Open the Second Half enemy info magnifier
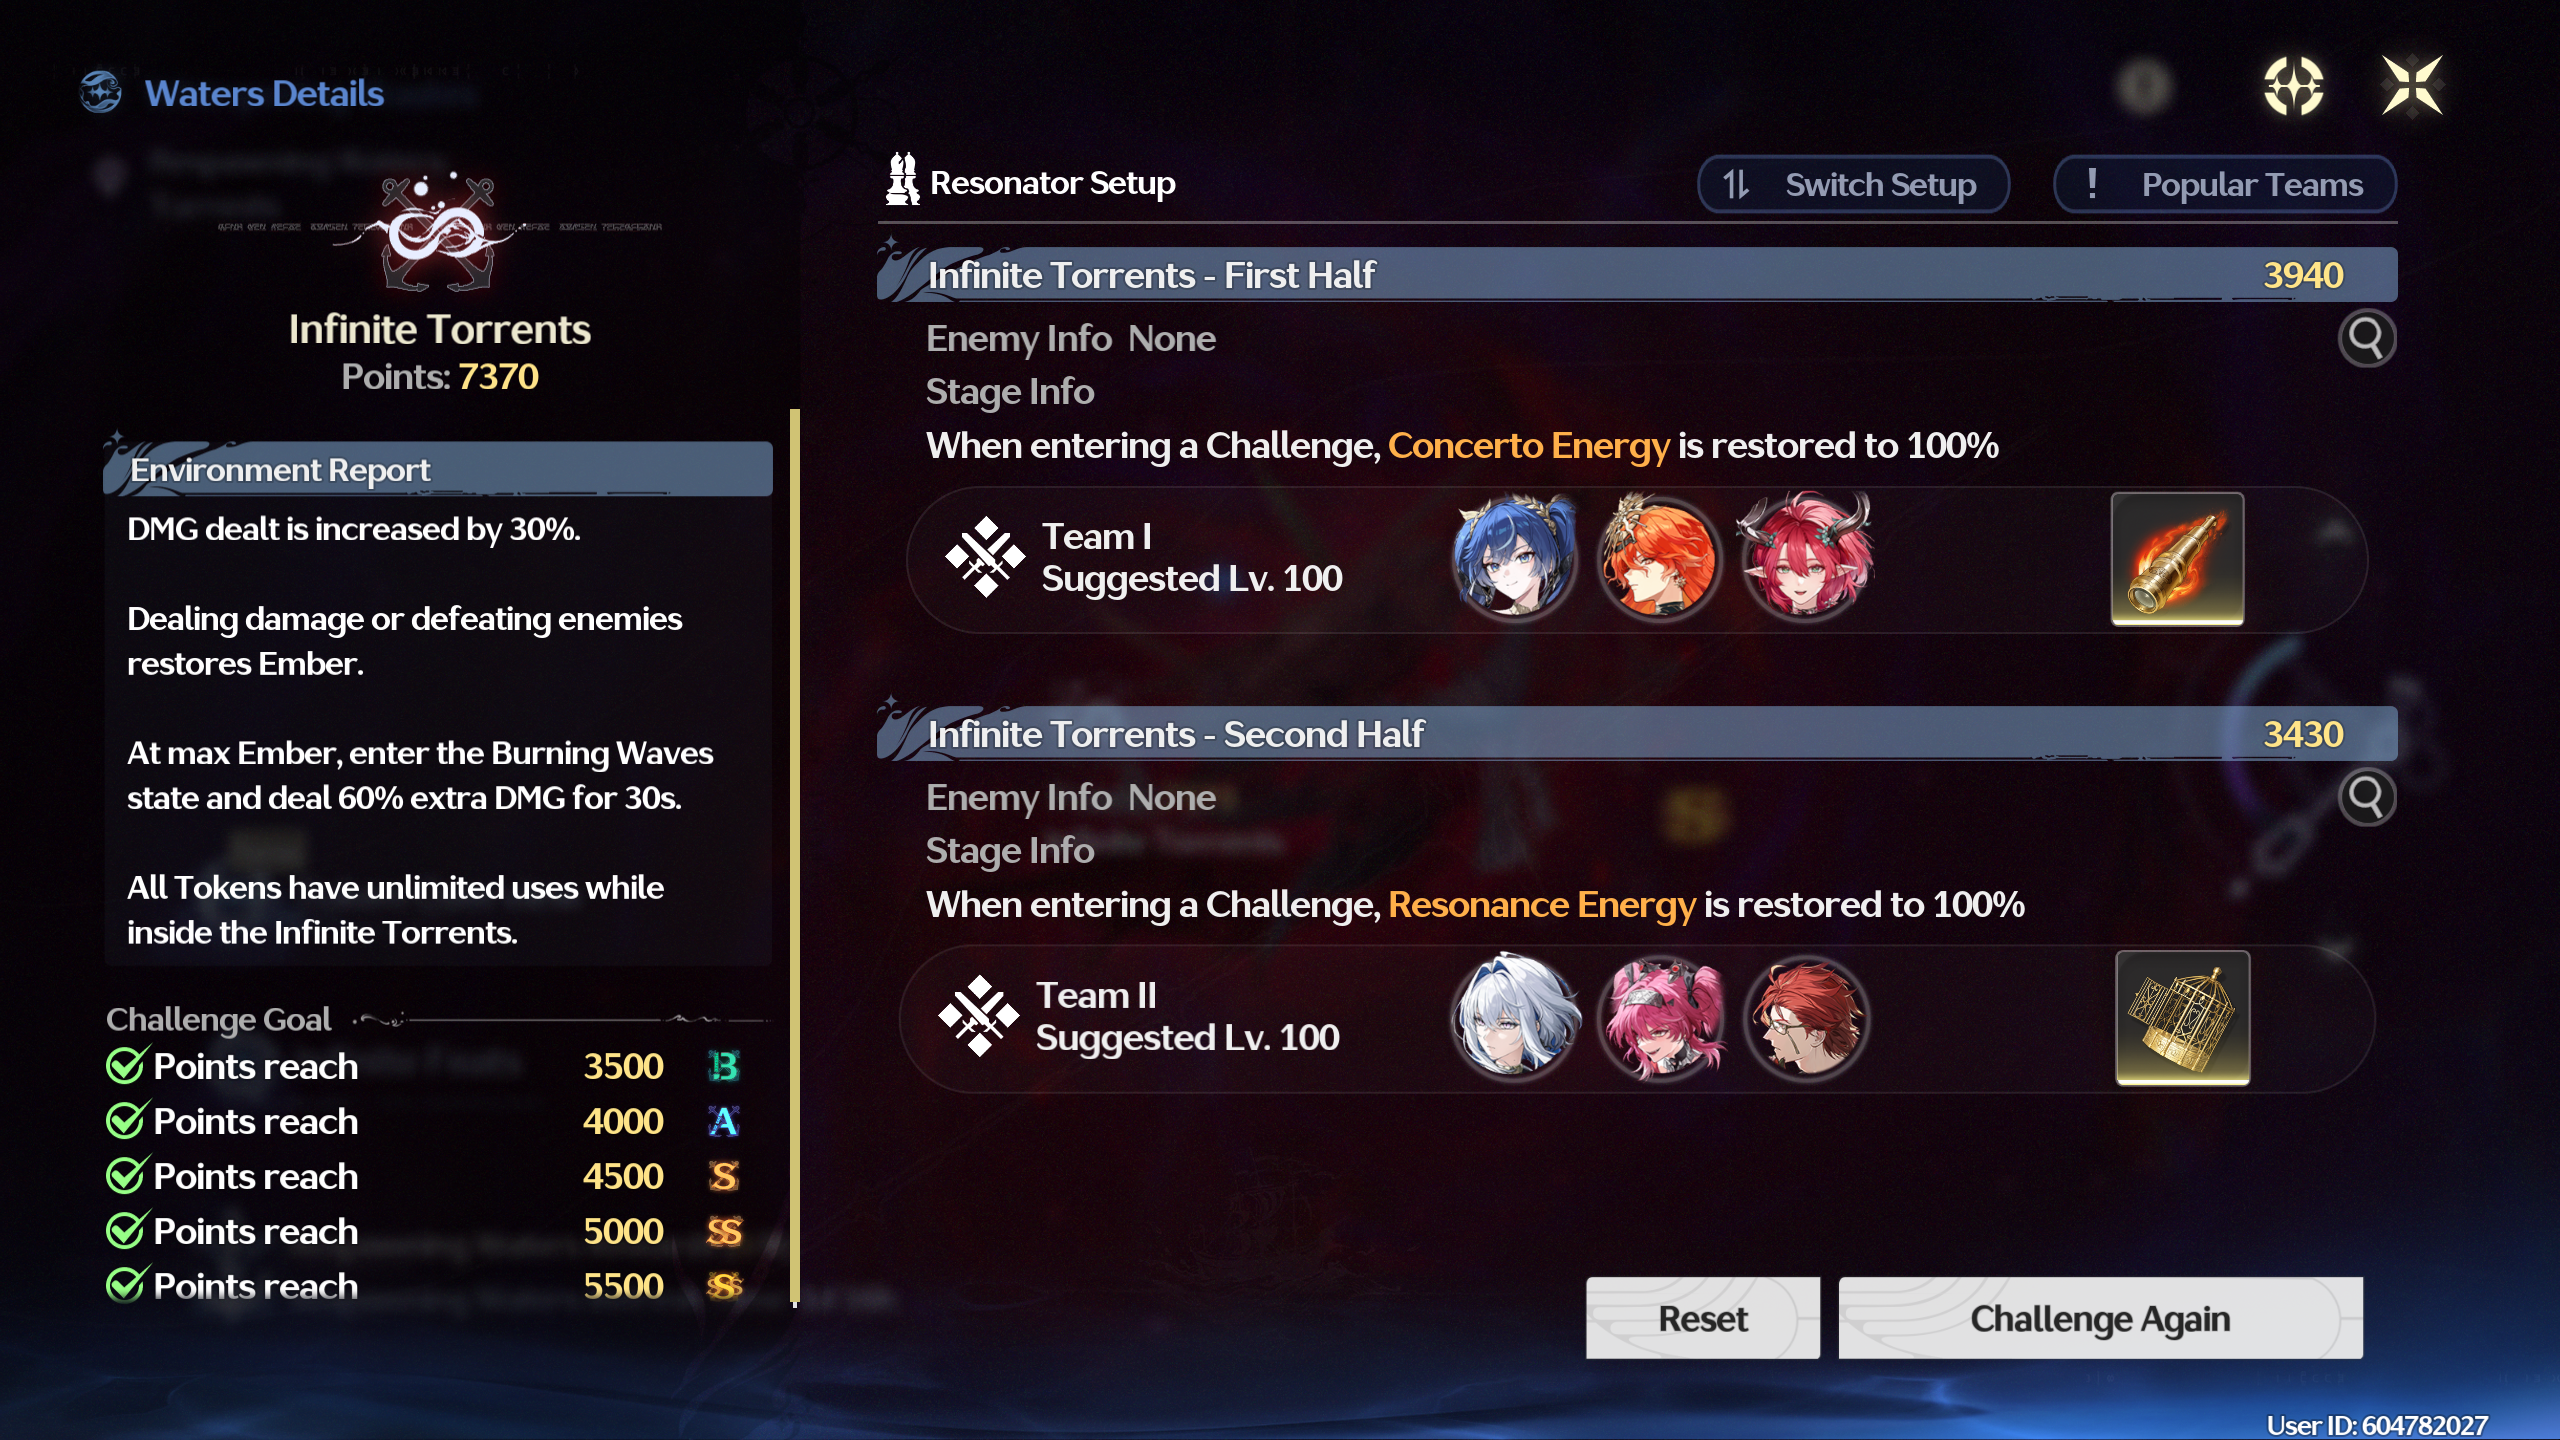 [2366, 797]
